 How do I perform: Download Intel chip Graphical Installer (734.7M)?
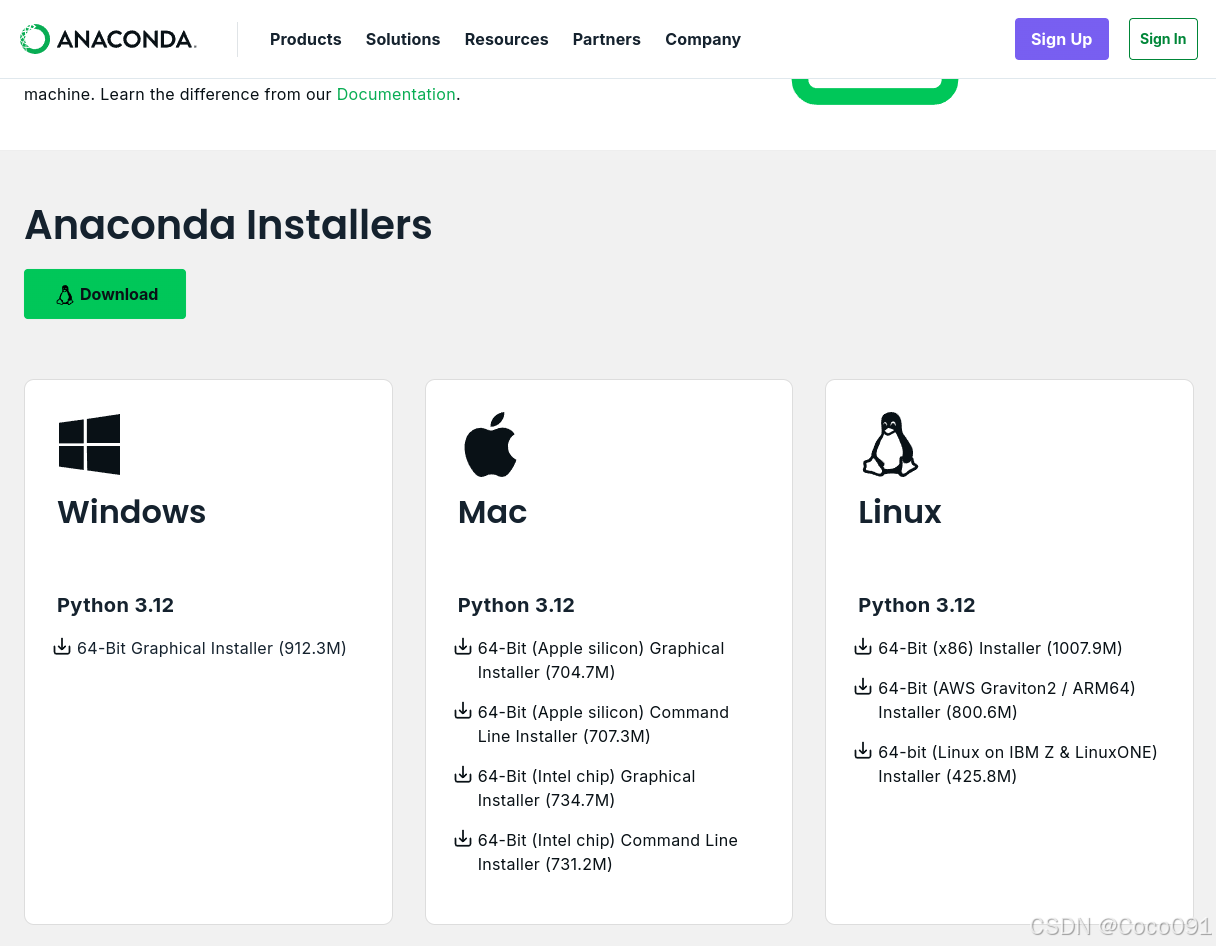[586, 788]
